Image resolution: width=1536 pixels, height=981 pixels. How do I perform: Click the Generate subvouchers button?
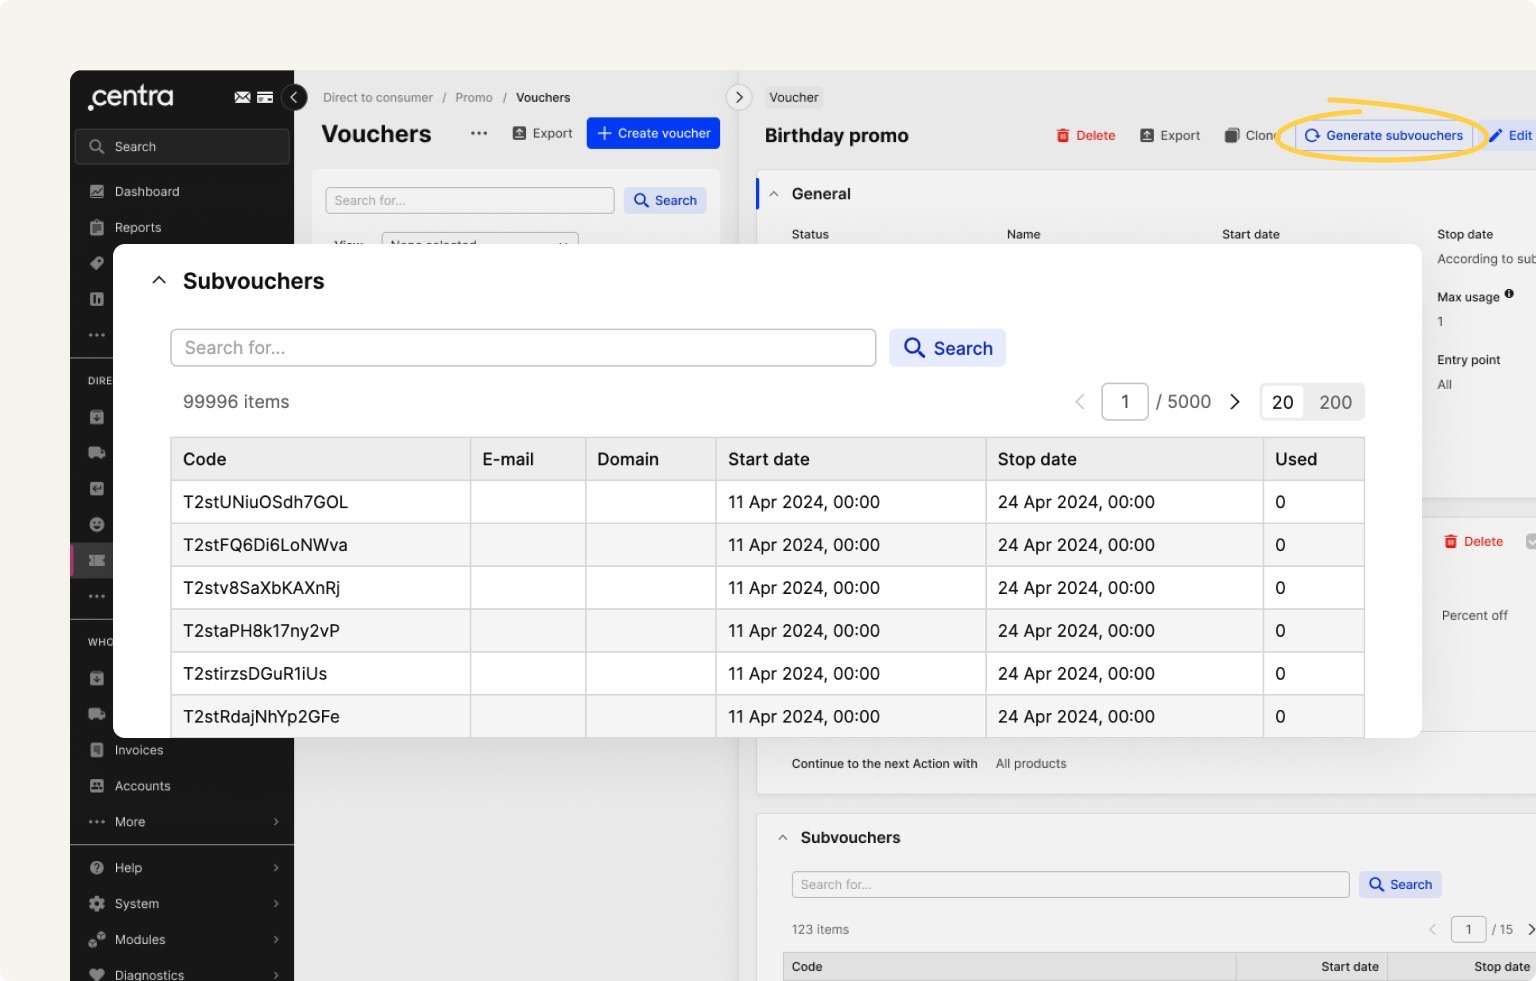[1384, 136]
